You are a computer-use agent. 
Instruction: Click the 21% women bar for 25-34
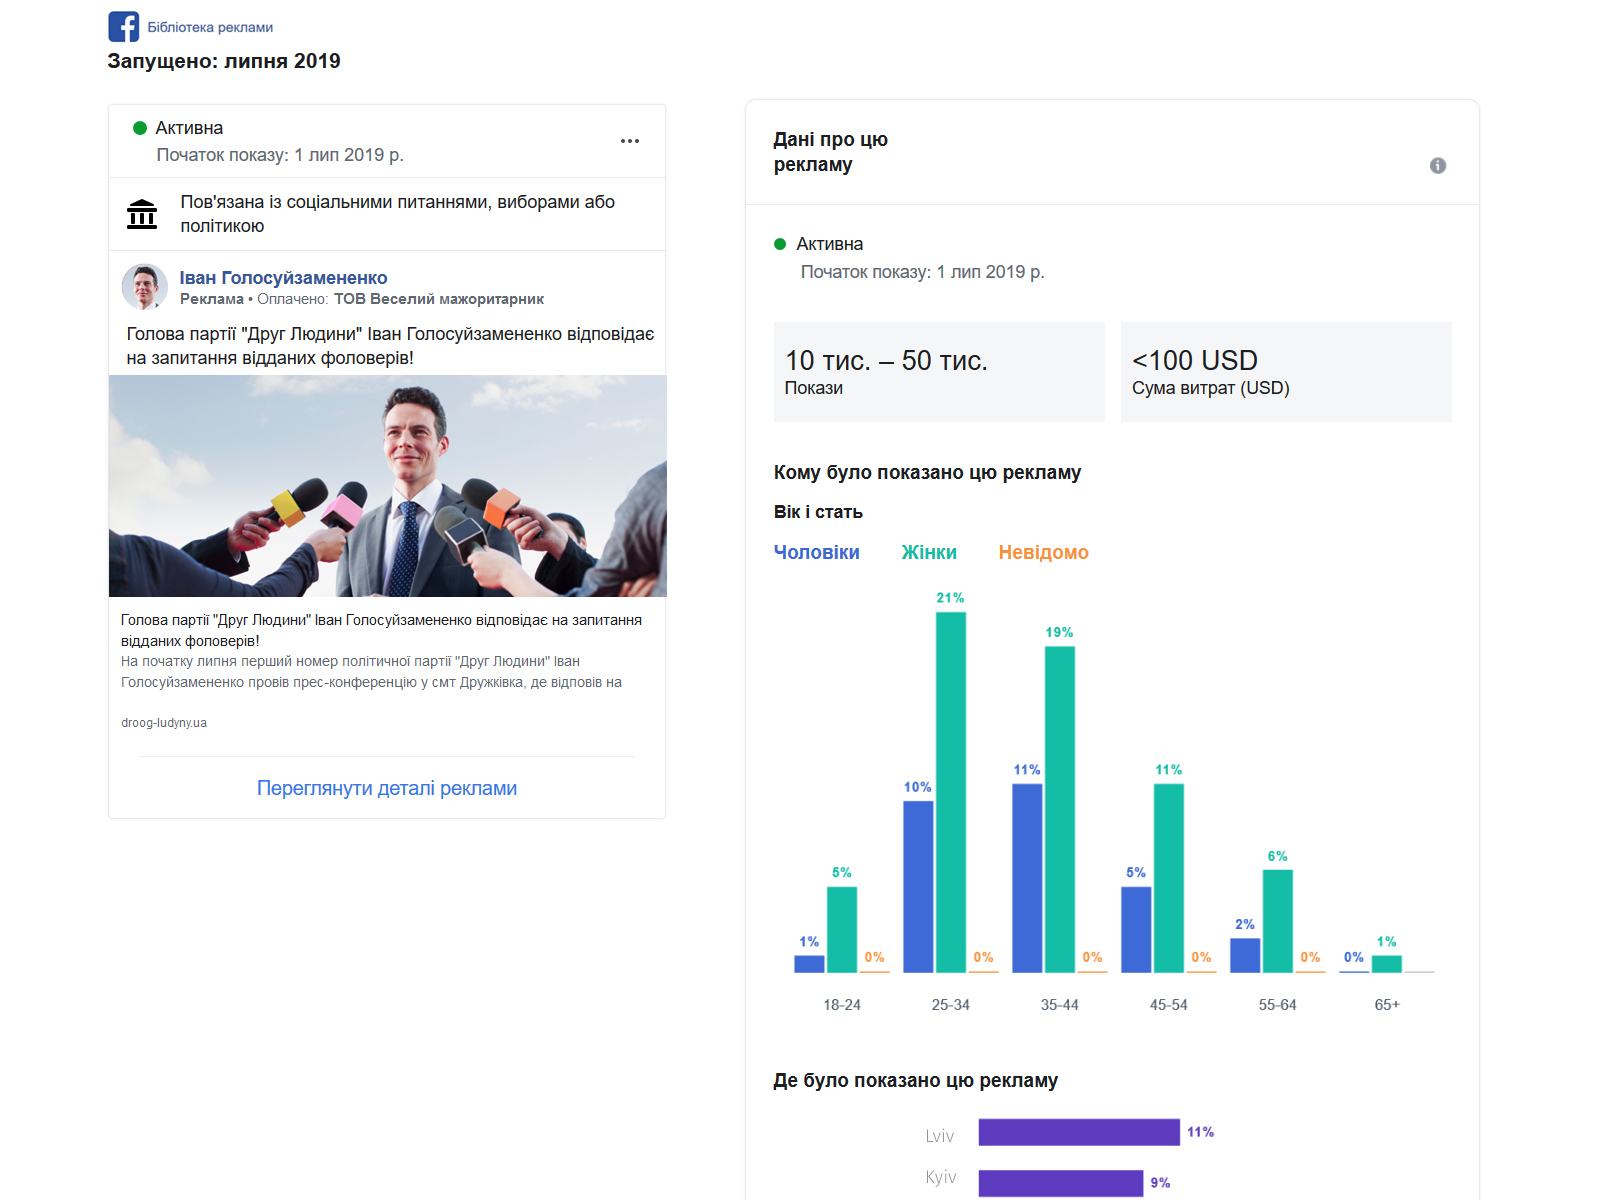pos(950,791)
